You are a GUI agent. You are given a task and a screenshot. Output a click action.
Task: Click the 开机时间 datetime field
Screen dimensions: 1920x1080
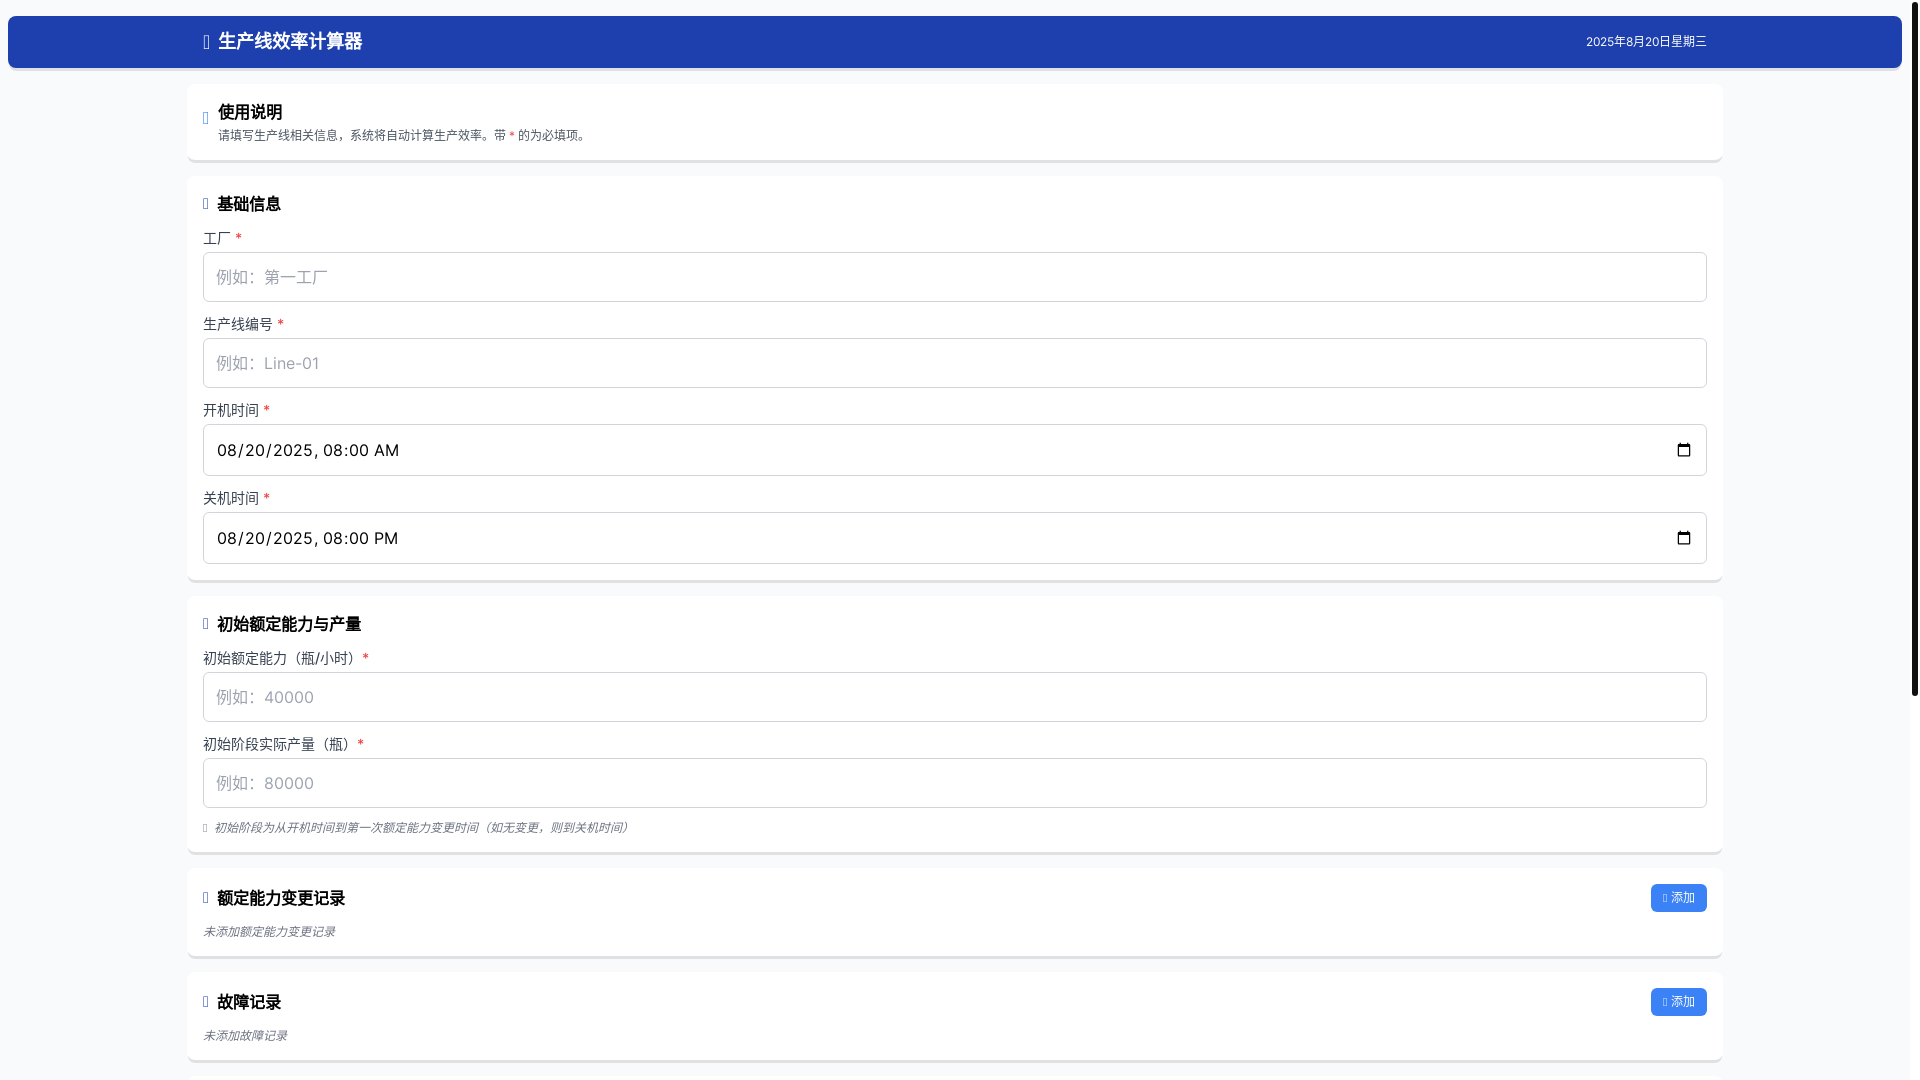click(954, 450)
